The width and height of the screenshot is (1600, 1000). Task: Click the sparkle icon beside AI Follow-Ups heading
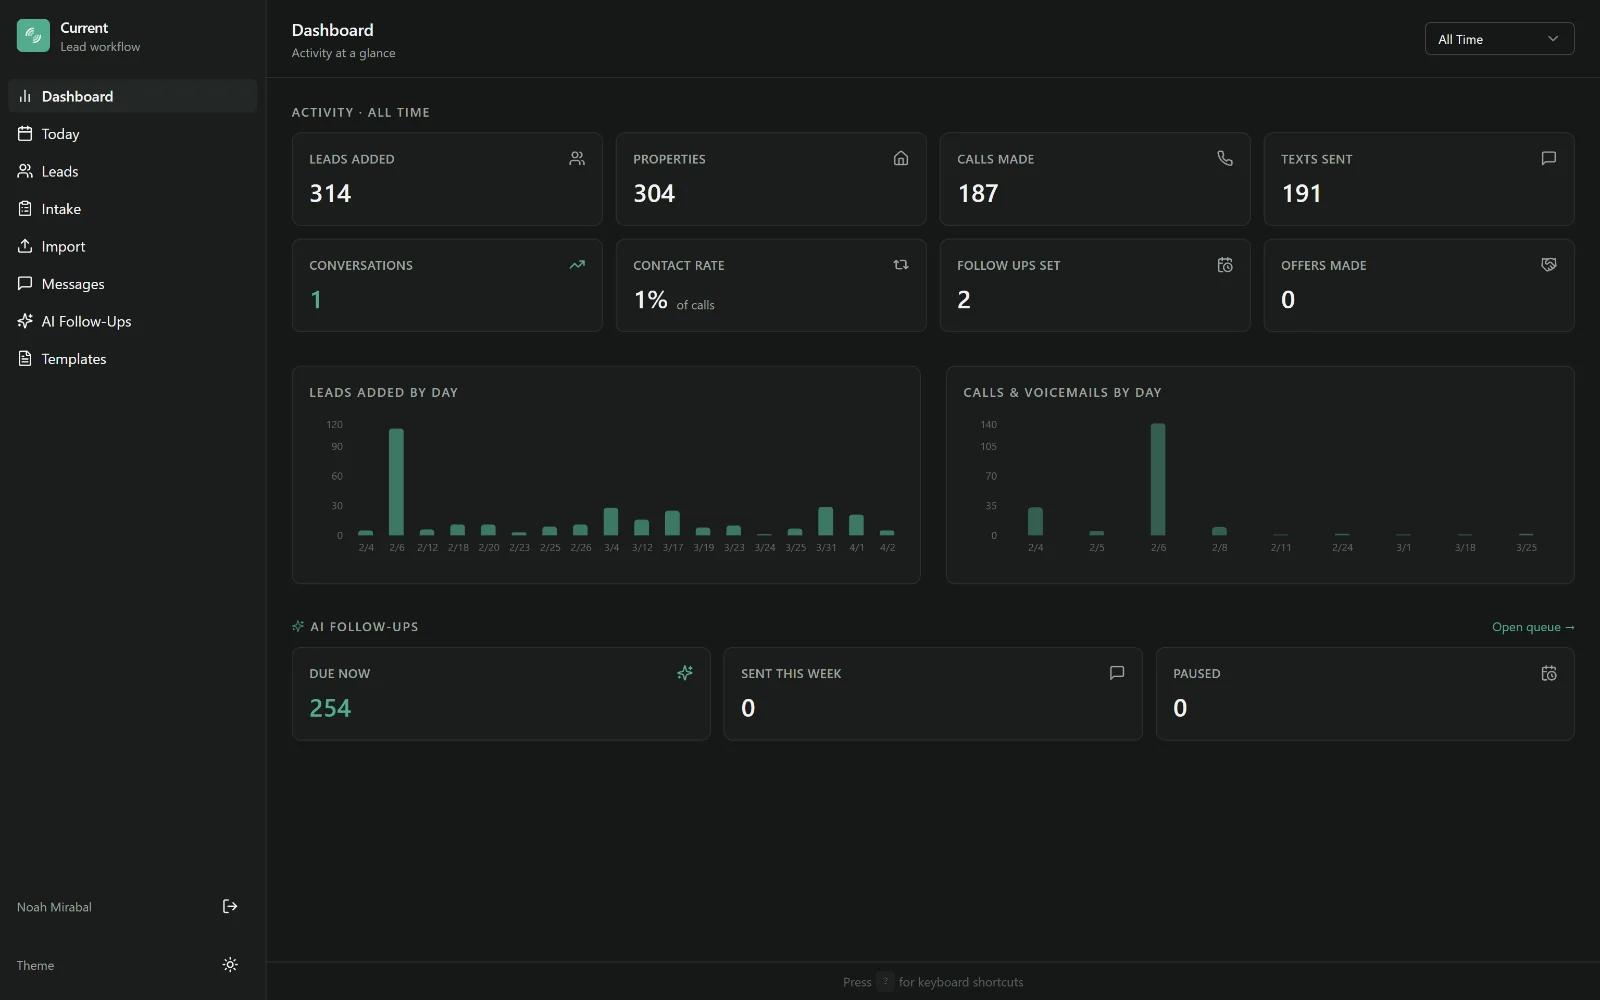(x=298, y=626)
